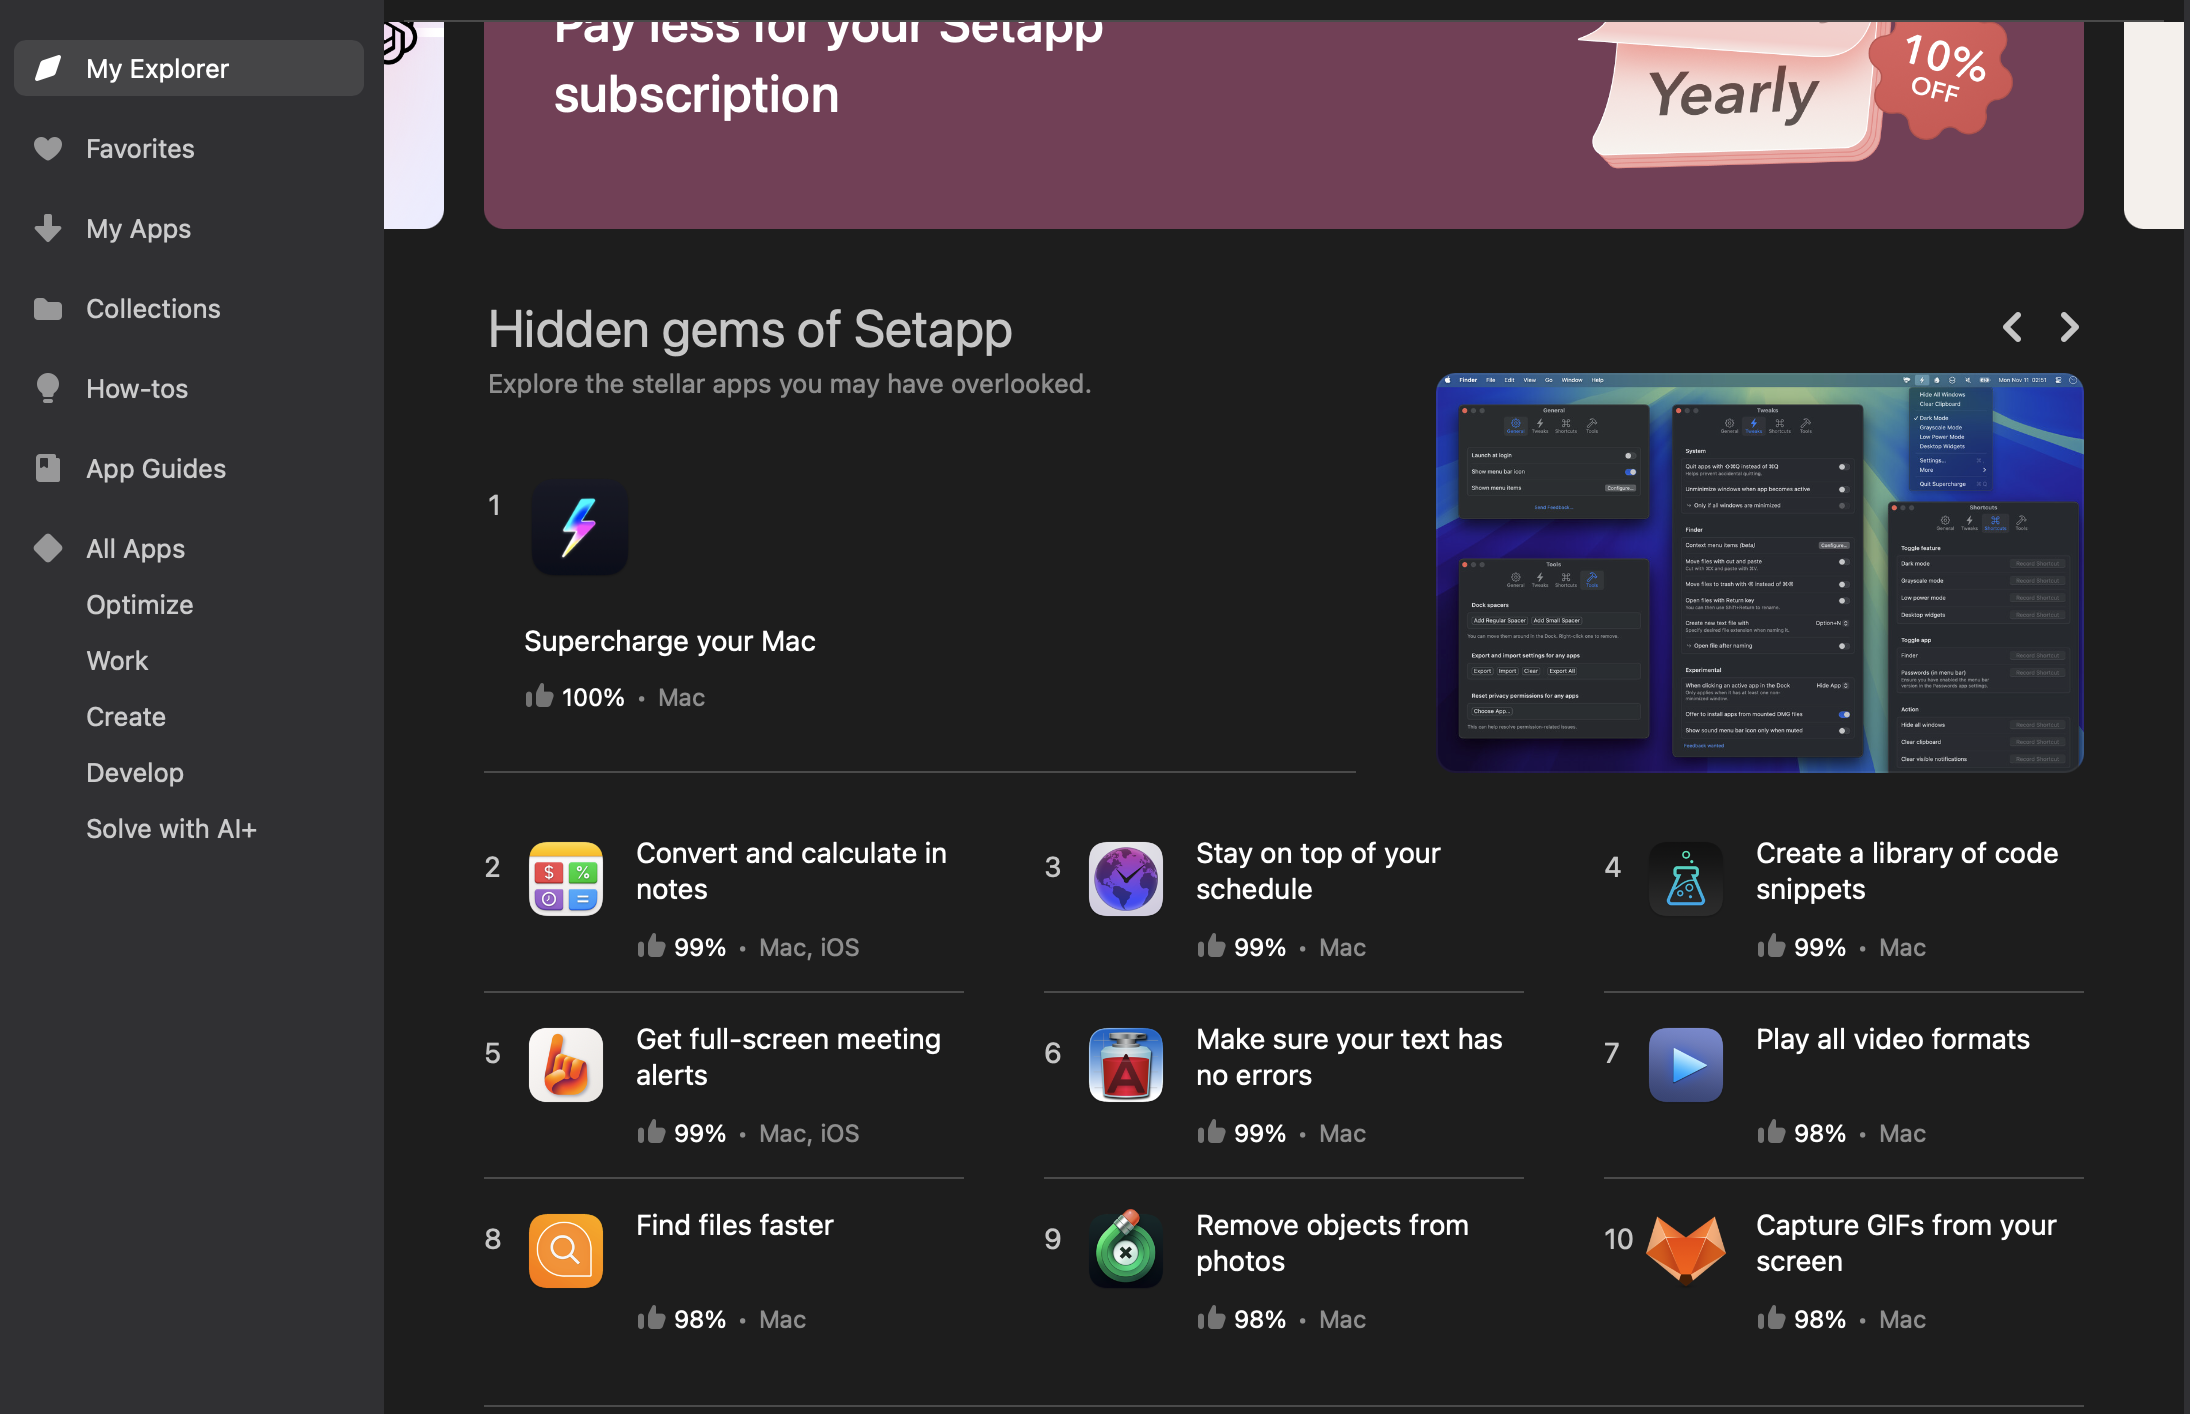Click the orange magnifier Find files icon
The image size is (2190, 1414).
565,1251
